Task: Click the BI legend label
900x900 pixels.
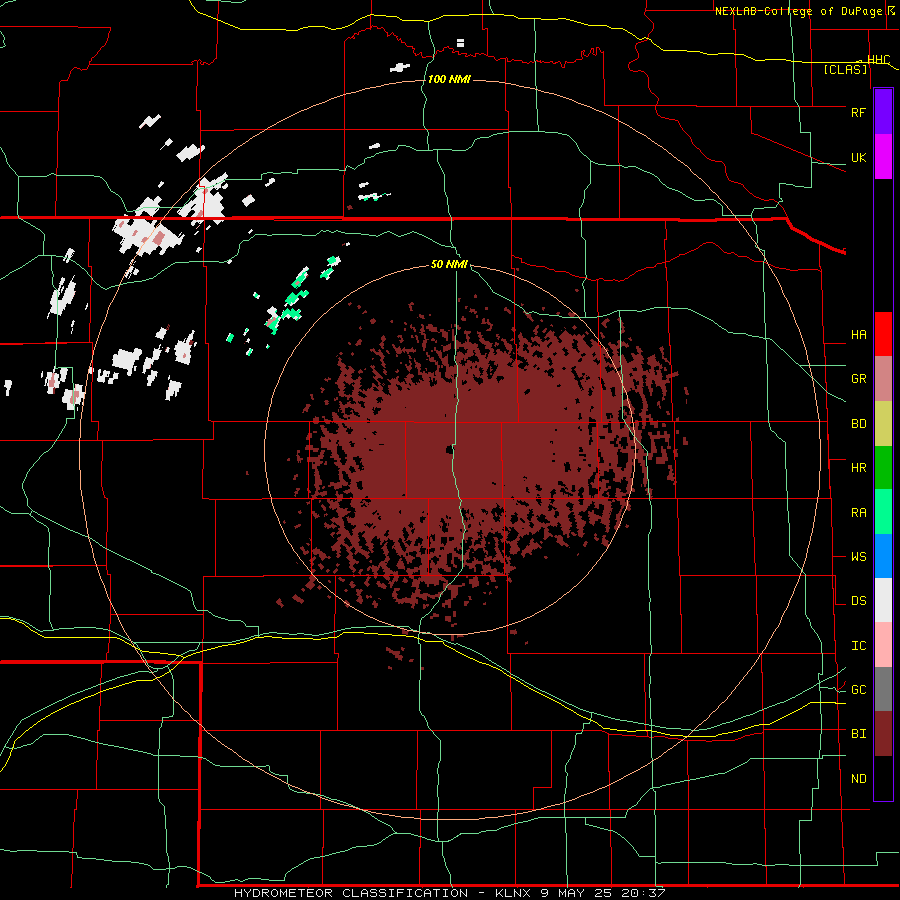Action: click(858, 734)
